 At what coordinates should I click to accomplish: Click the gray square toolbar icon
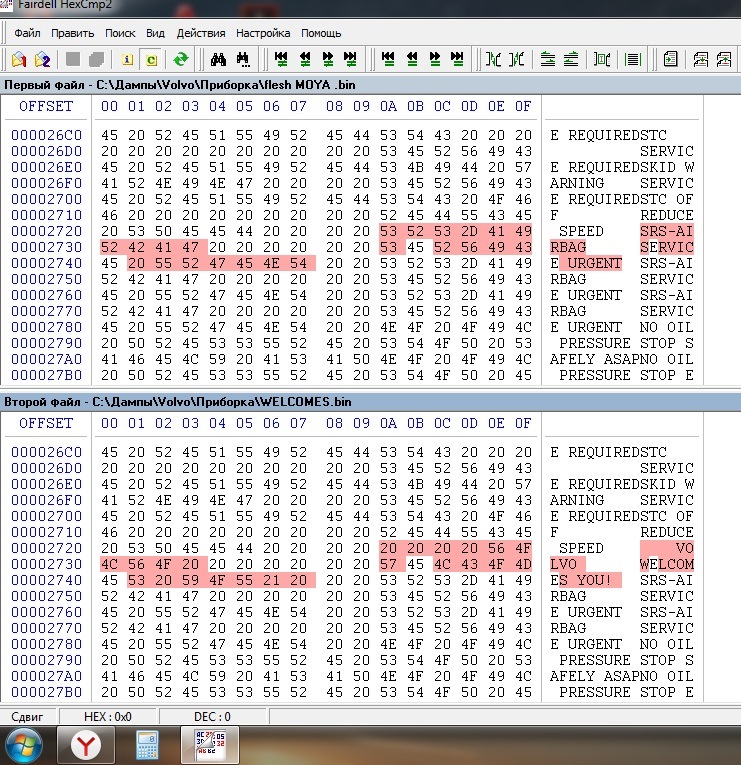click(x=73, y=60)
